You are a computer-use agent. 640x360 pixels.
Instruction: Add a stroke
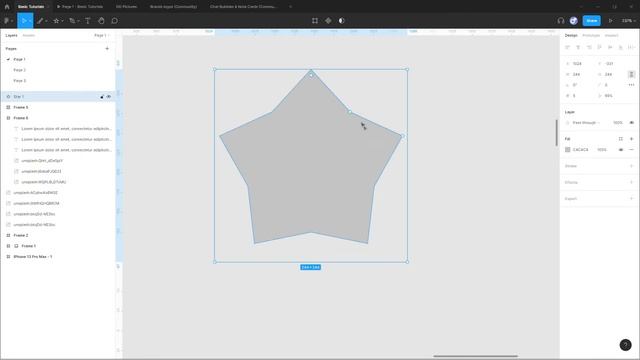[x=631, y=166]
